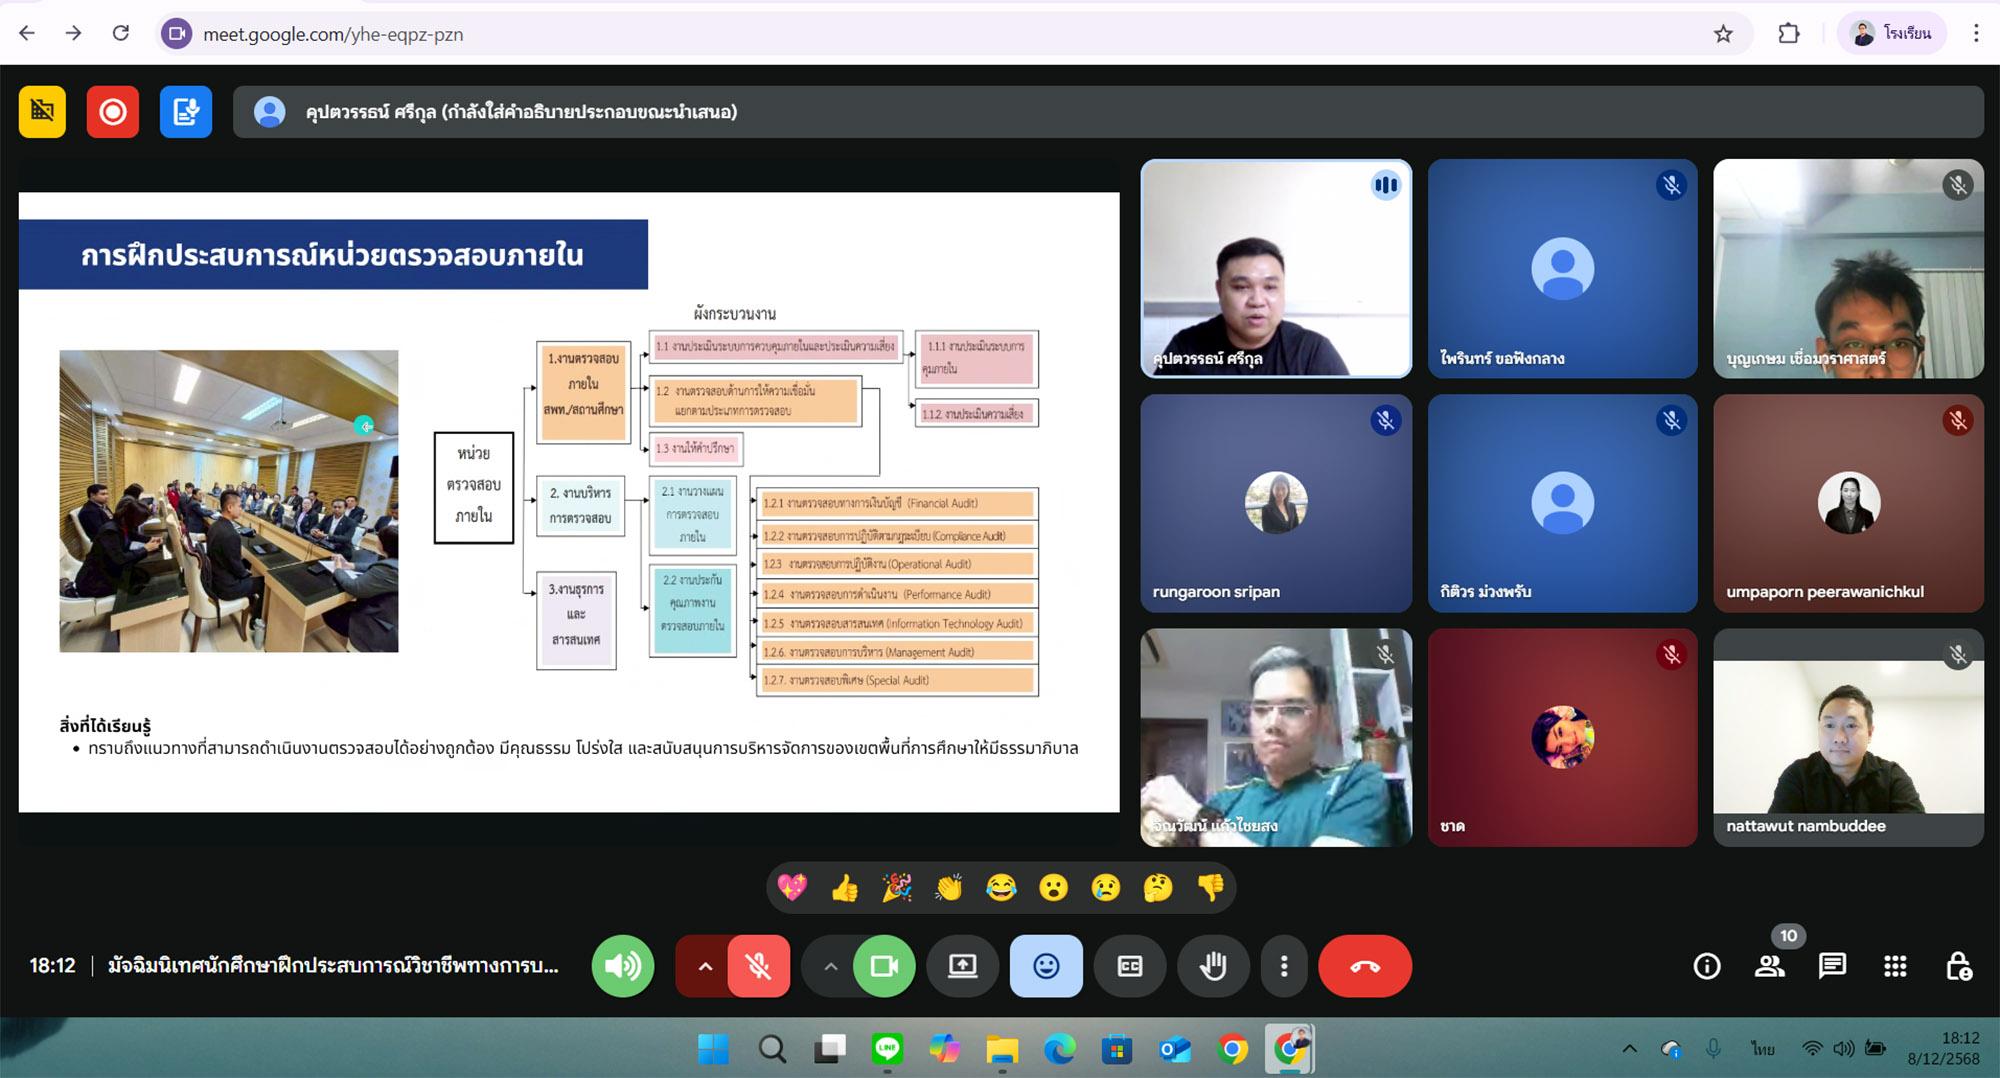Open the blue notes icon
2000x1078 pixels.
(186, 111)
